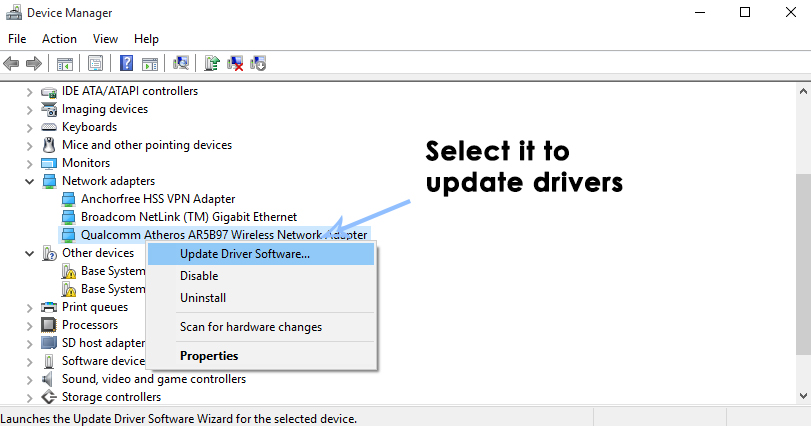Viewport: 811px width, 426px height.
Task: Choose Properties from the context menu
Action: point(261,356)
